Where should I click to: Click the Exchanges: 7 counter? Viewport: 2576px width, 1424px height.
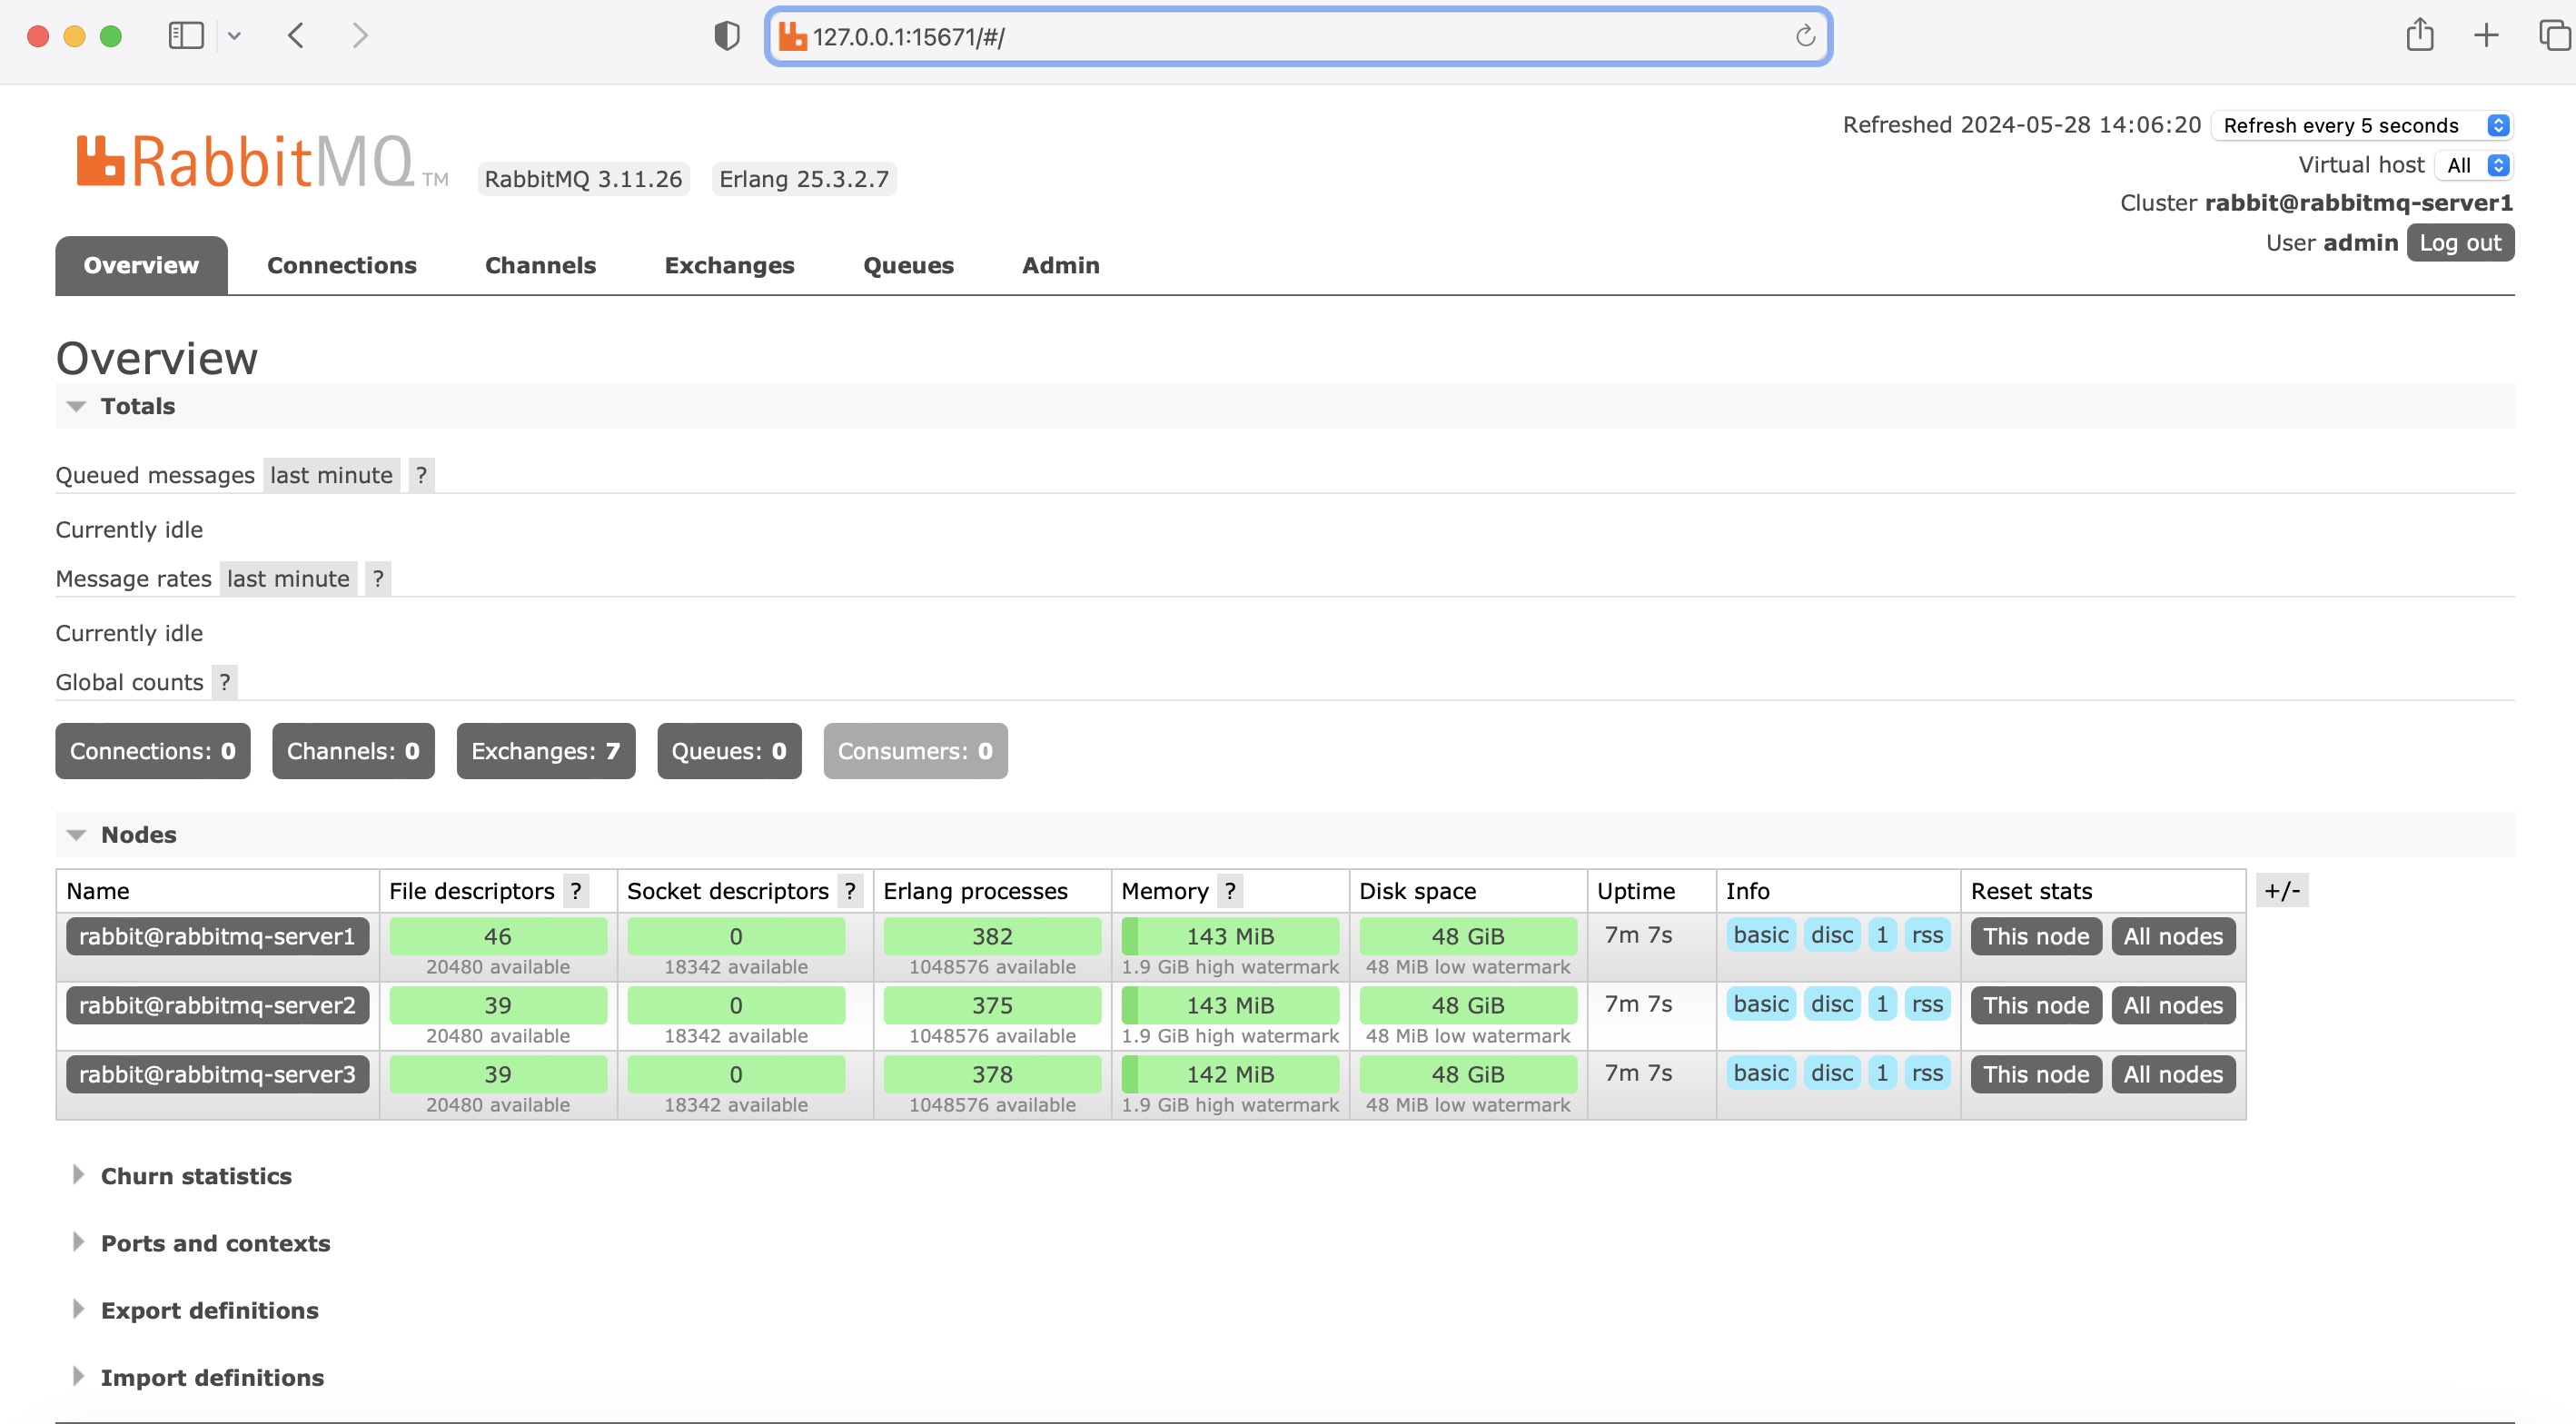pos(545,751)
